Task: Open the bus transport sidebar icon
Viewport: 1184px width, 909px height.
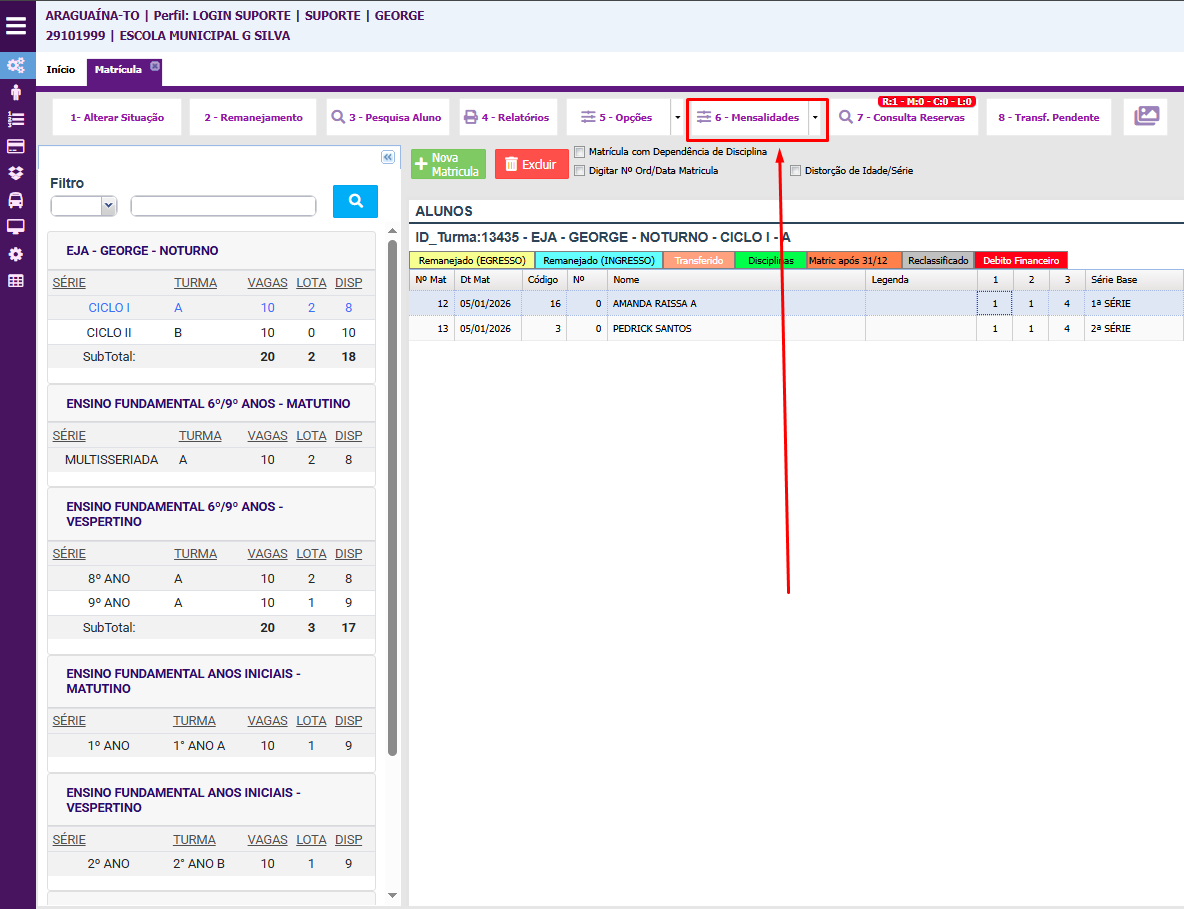Action: [x=16, y=200]
